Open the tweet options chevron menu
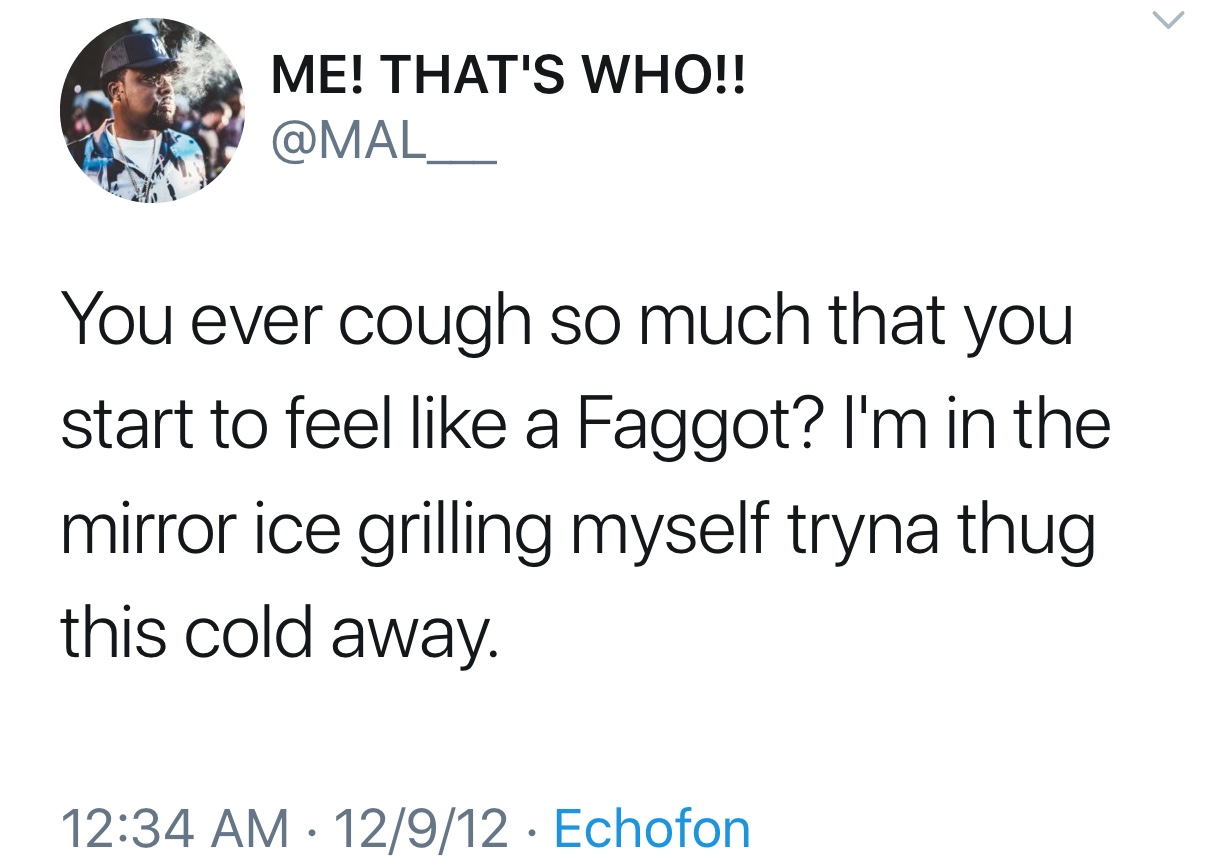 tap(1171, 21)
